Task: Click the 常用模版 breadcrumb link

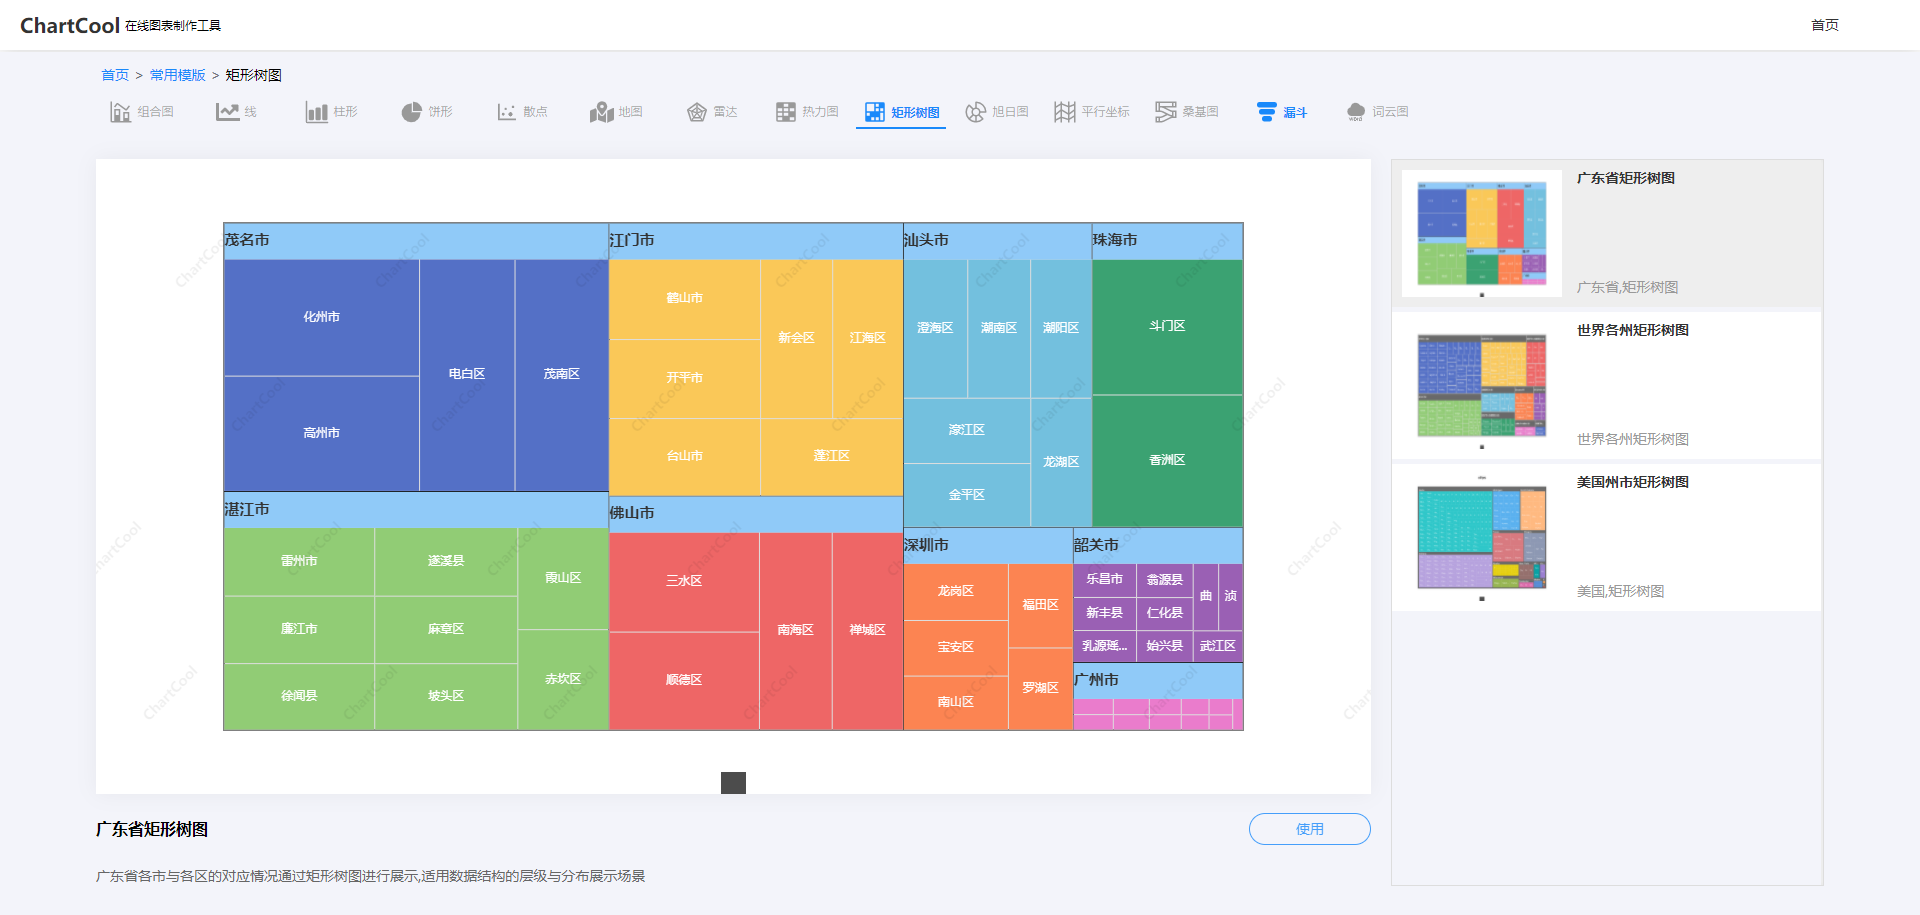Action: point(177,75)
